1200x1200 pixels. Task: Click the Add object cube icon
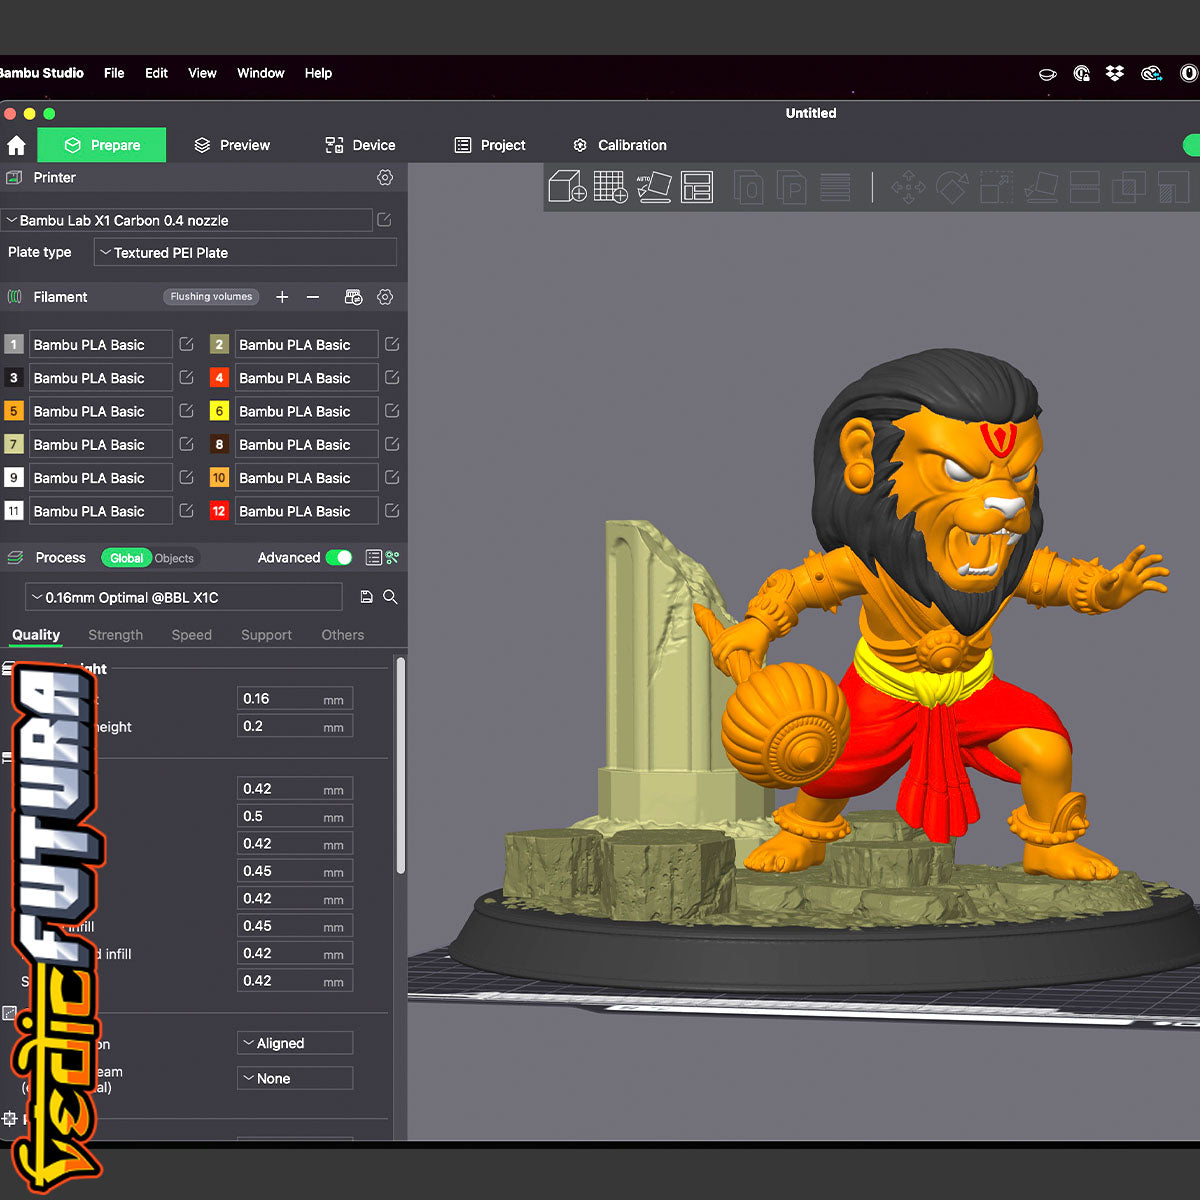coord(567,187)
